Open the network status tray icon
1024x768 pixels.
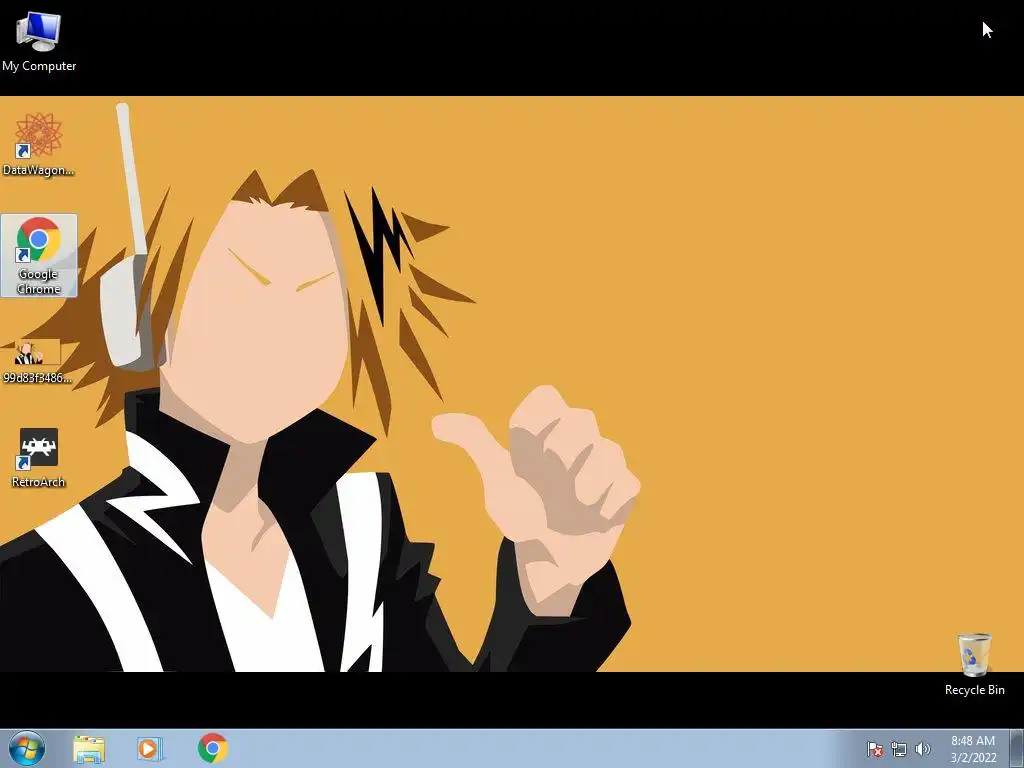899,749
